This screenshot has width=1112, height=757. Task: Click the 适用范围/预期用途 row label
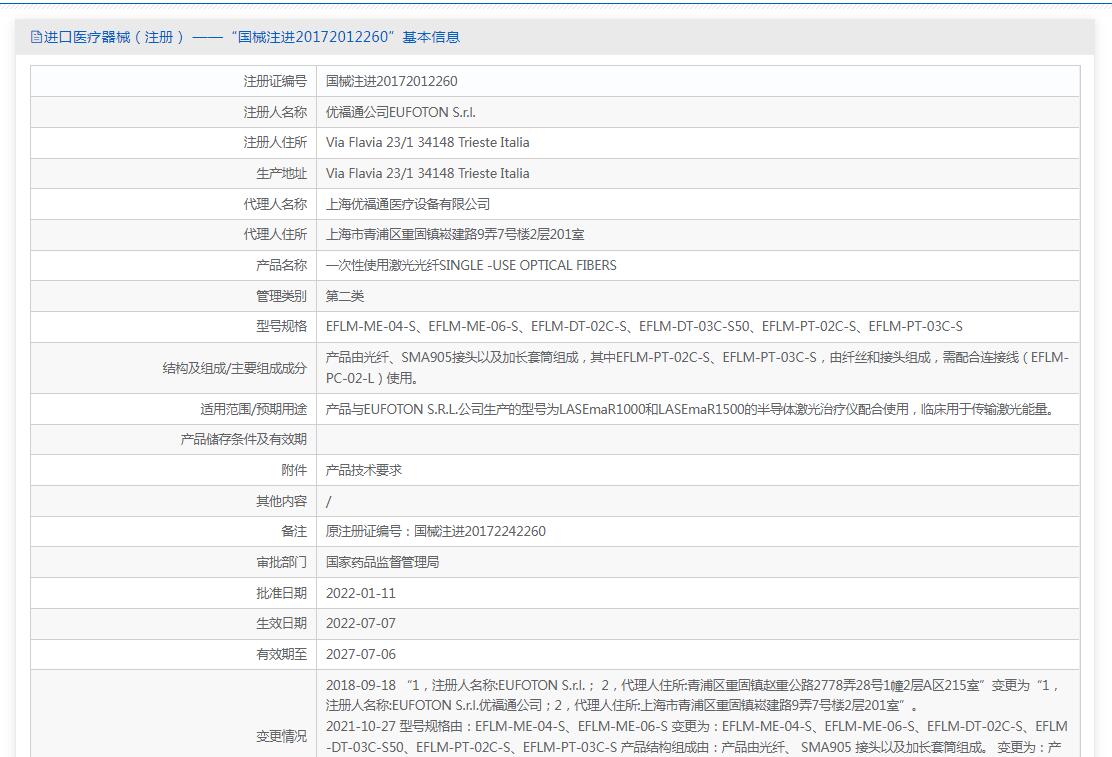(x=253, y=409)
